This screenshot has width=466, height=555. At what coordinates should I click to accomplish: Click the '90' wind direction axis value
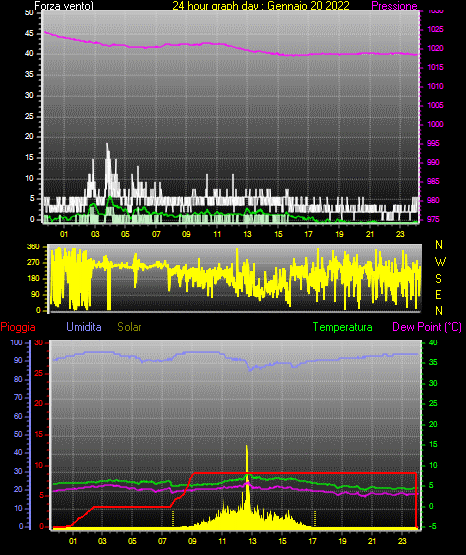pyautogui.click(x=35, y=294)
